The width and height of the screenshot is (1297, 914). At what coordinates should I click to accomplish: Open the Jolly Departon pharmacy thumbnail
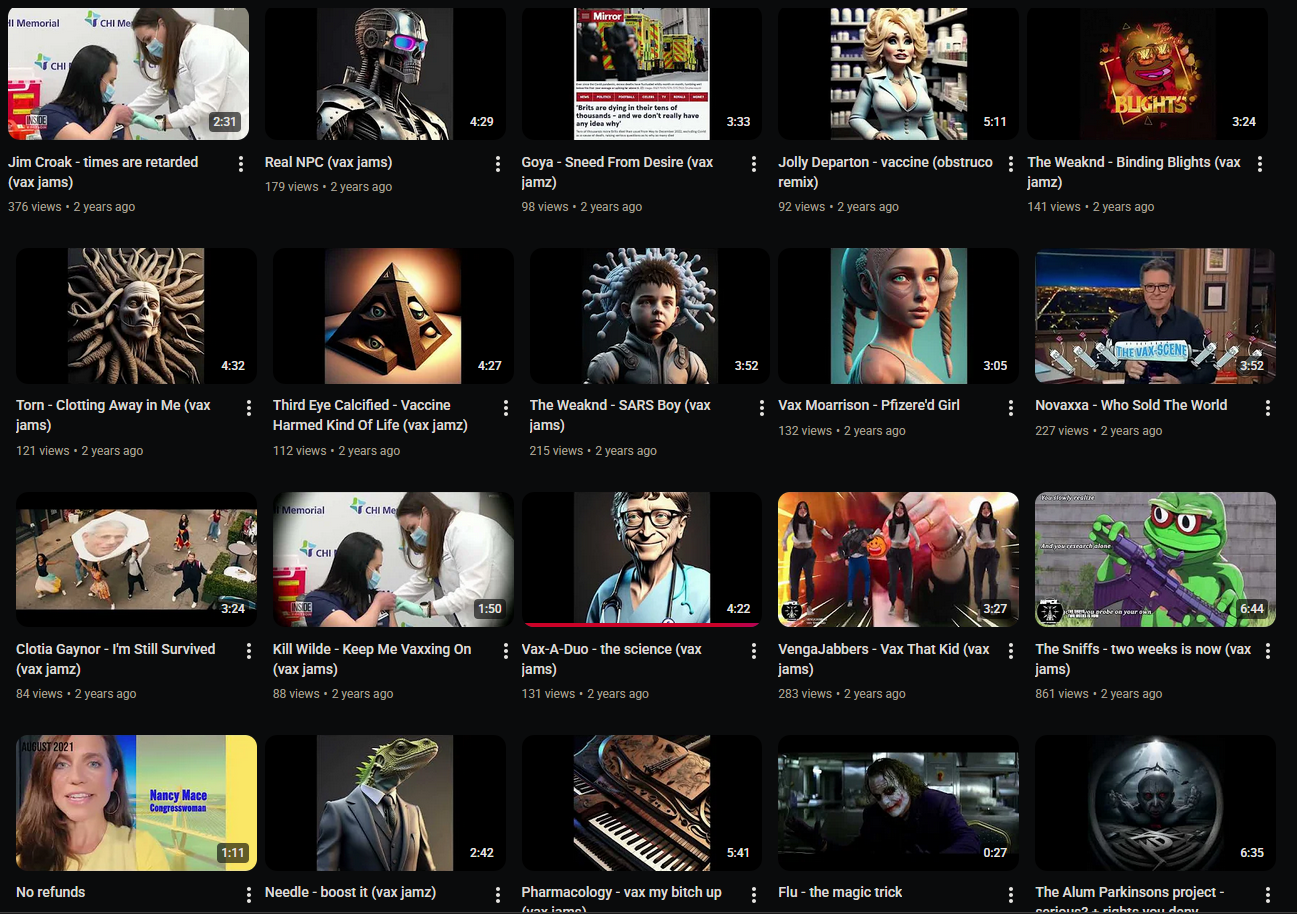pyautogui.click(x=899, y=74)
